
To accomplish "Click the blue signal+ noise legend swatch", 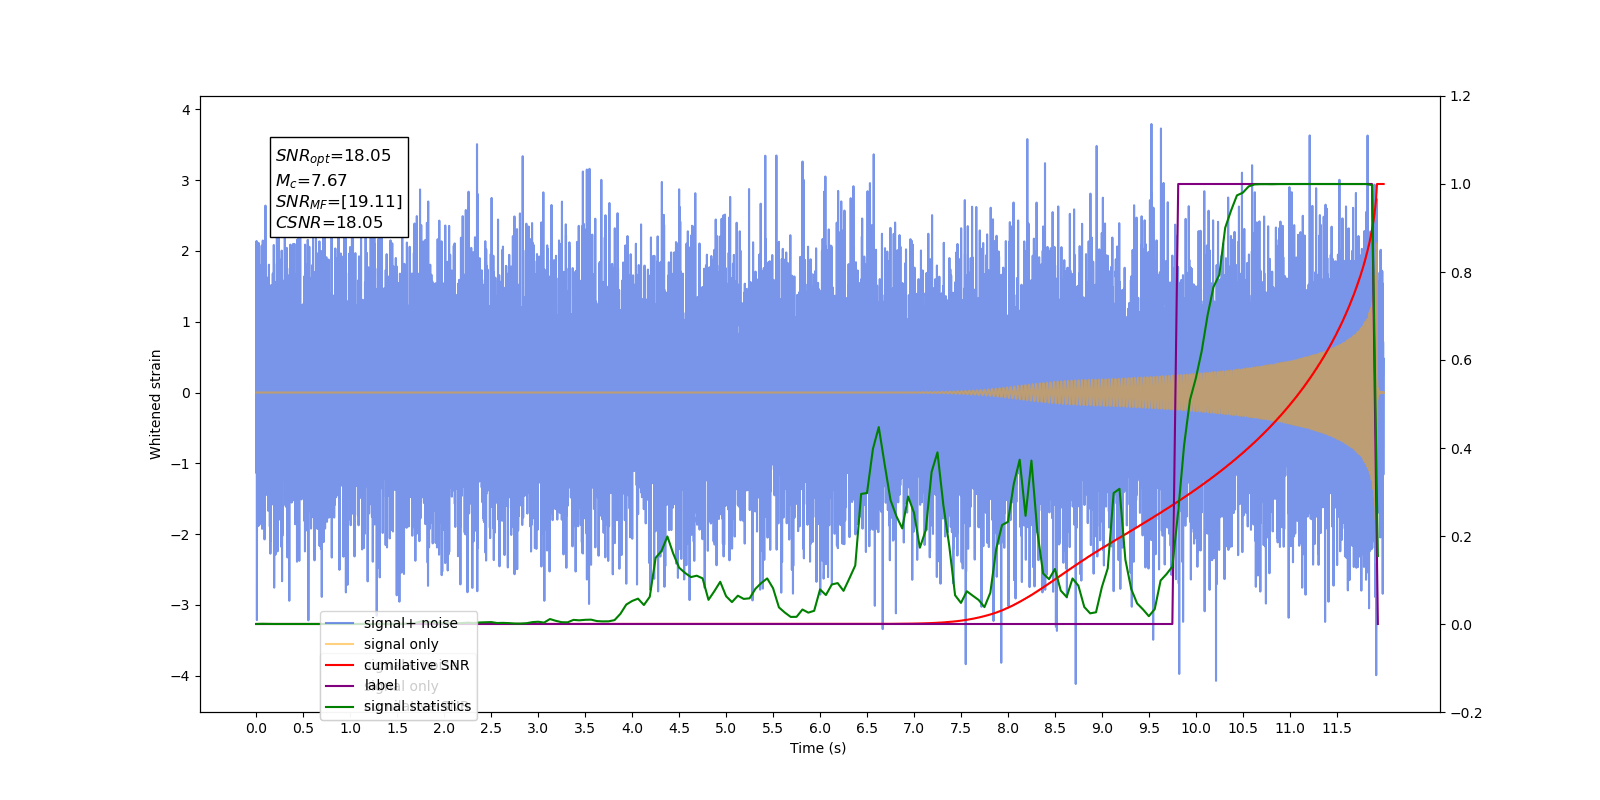I will tap(340, 623).
